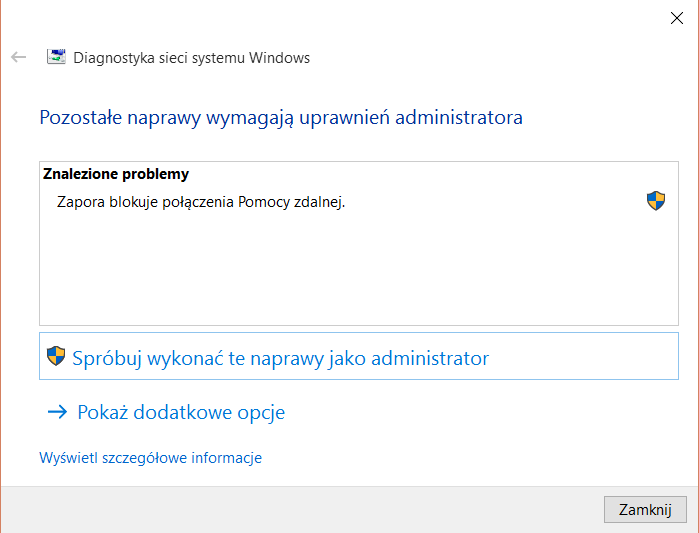Close the dialog with the top-right X
Image resolution: width=699 pixels, height=533 pixels.
point(677,17)
